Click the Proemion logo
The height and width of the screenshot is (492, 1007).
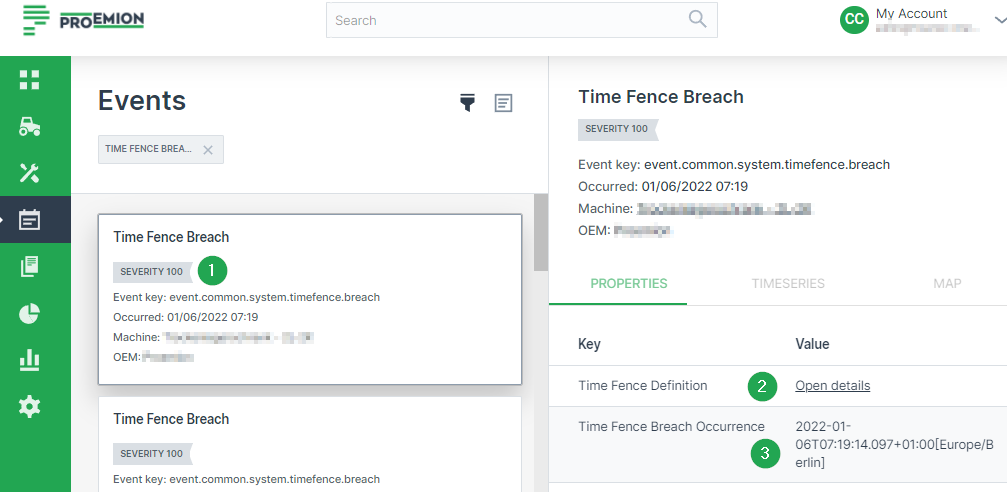pos(84,20)
